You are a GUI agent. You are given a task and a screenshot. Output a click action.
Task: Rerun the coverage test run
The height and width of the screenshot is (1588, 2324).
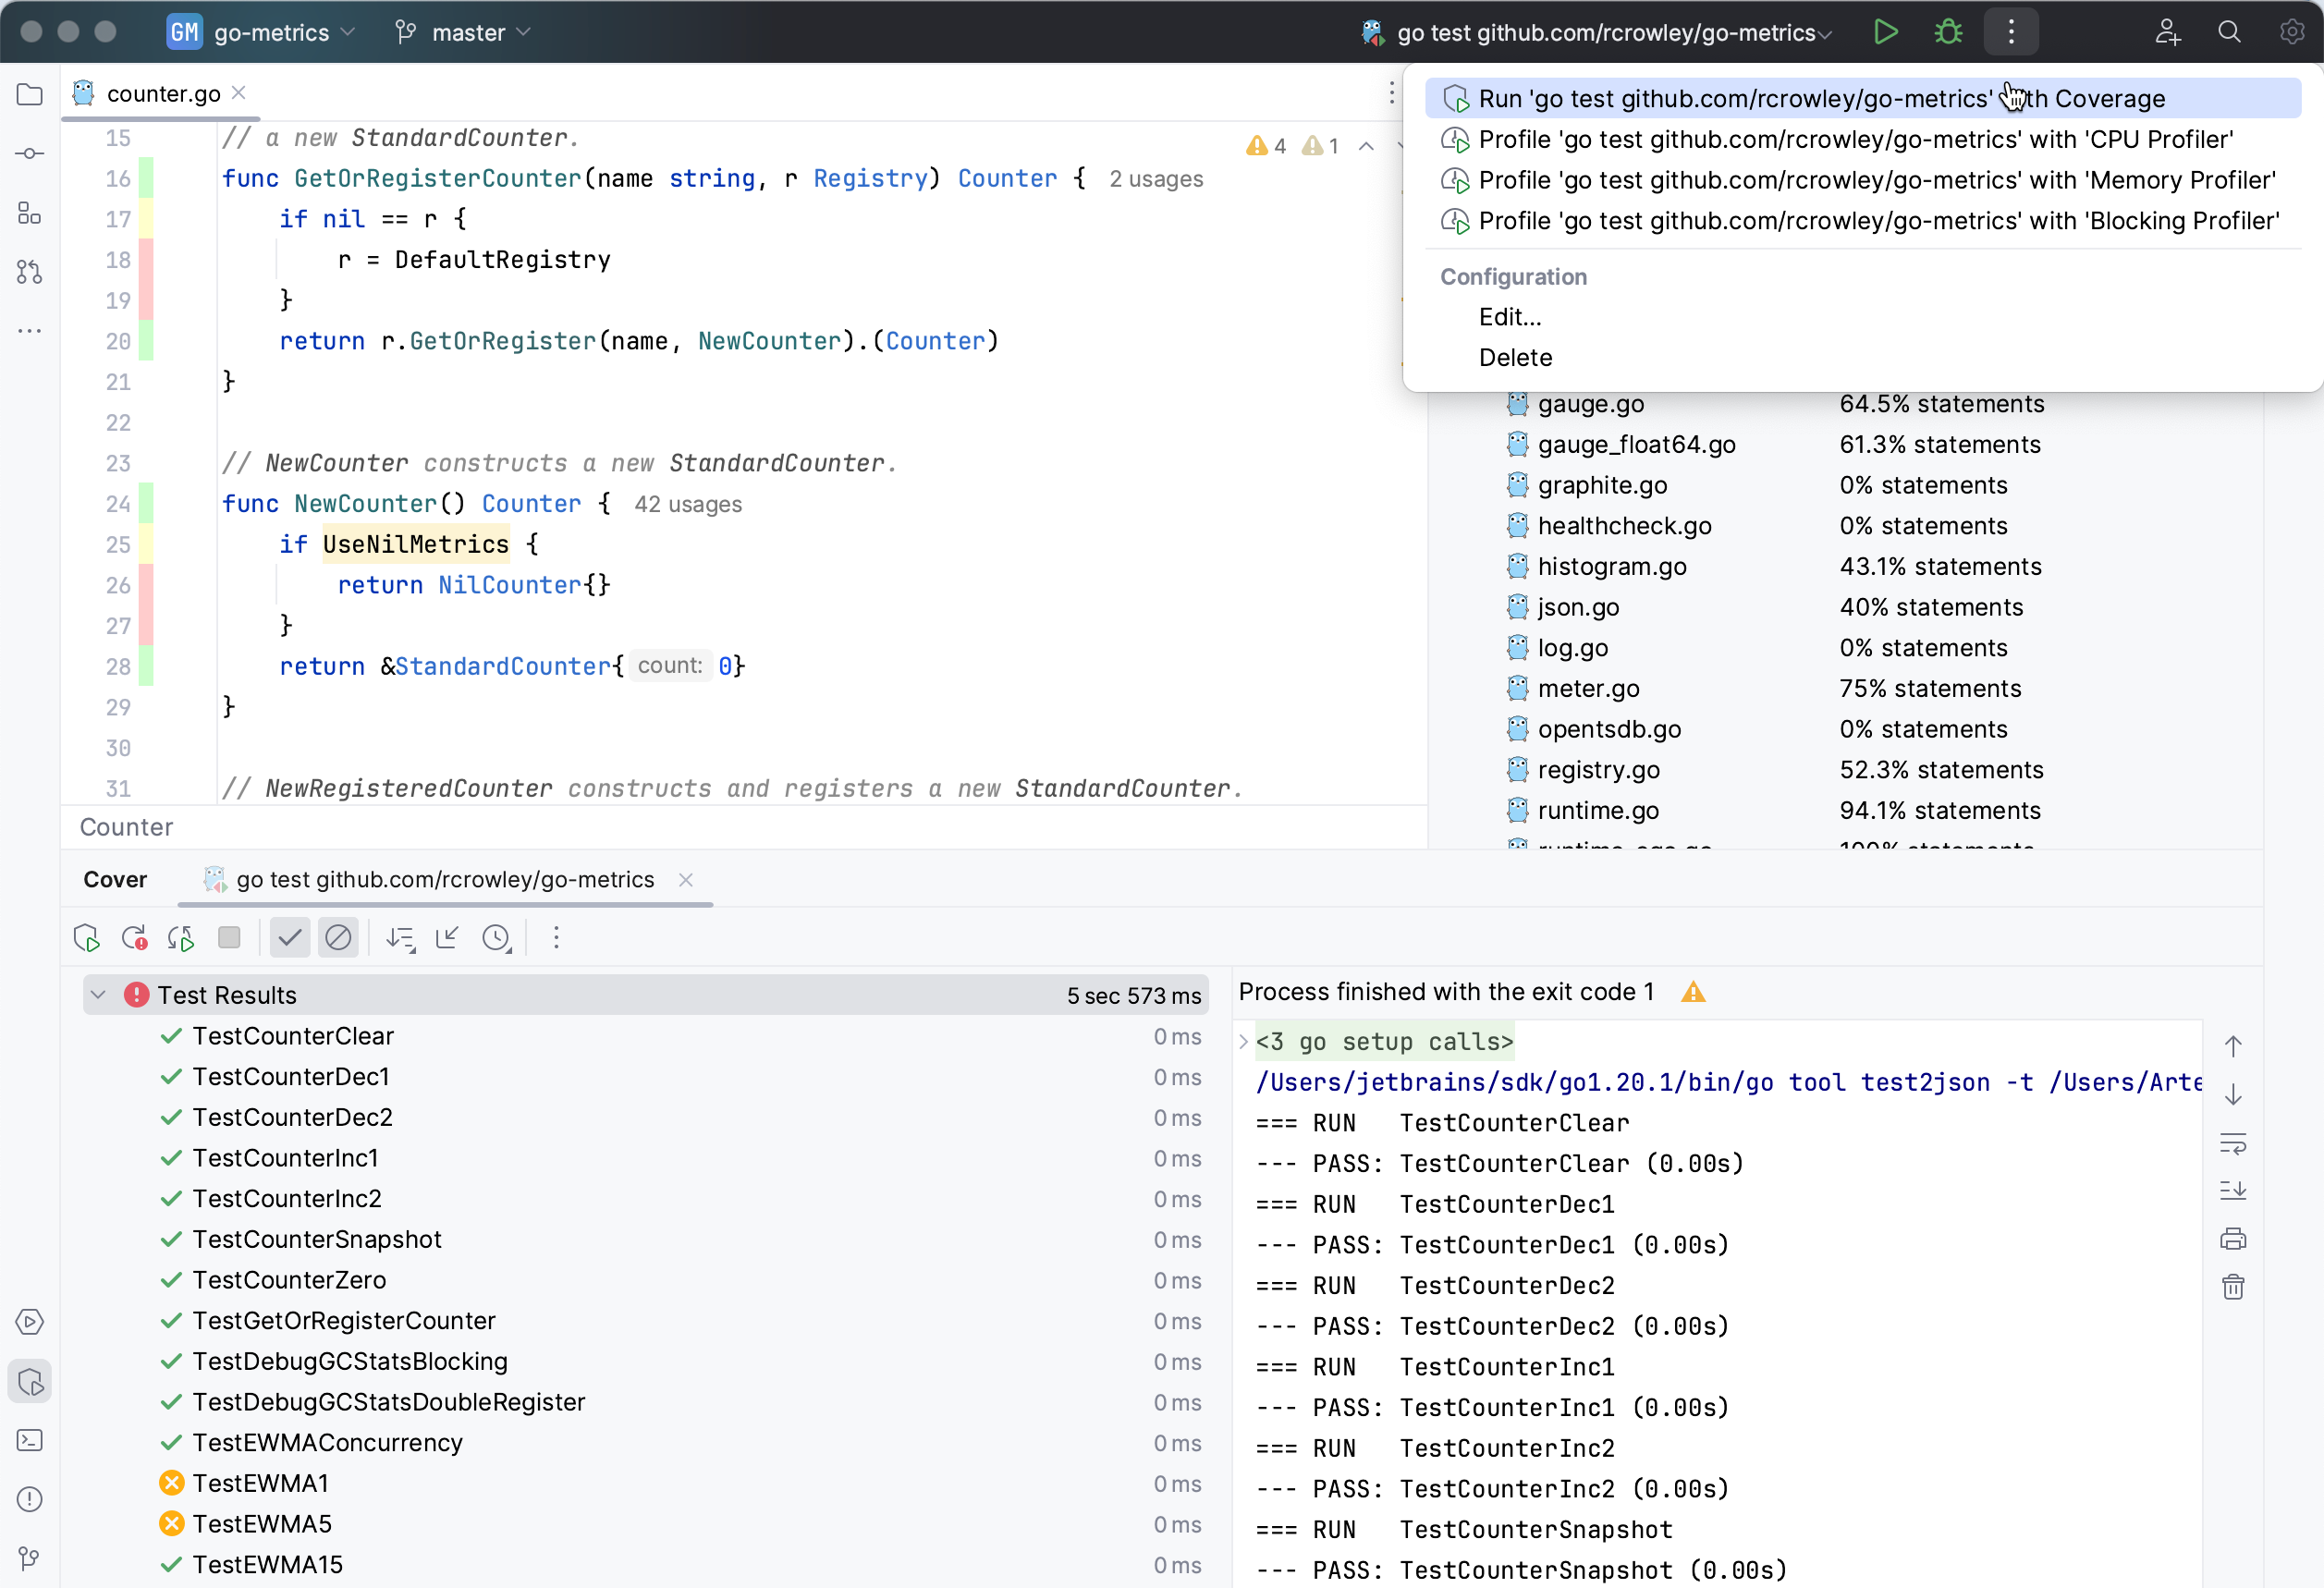tap(86, 937)
